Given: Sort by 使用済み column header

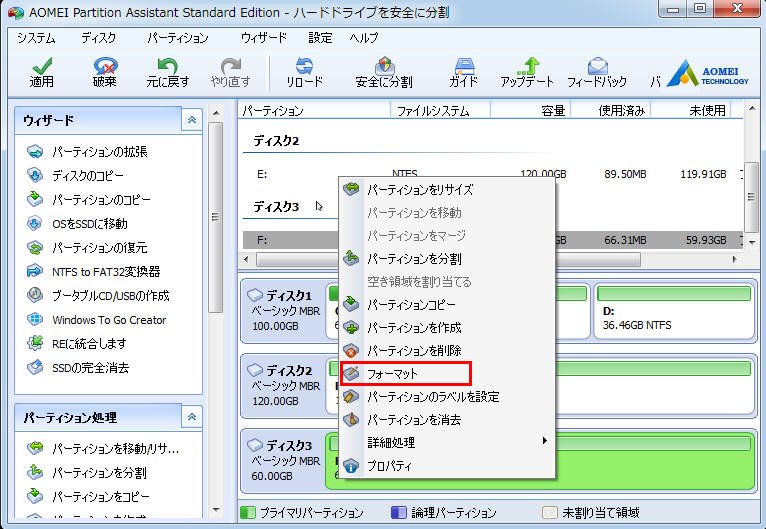Looking at the screenshot, I should click(611, 111).
